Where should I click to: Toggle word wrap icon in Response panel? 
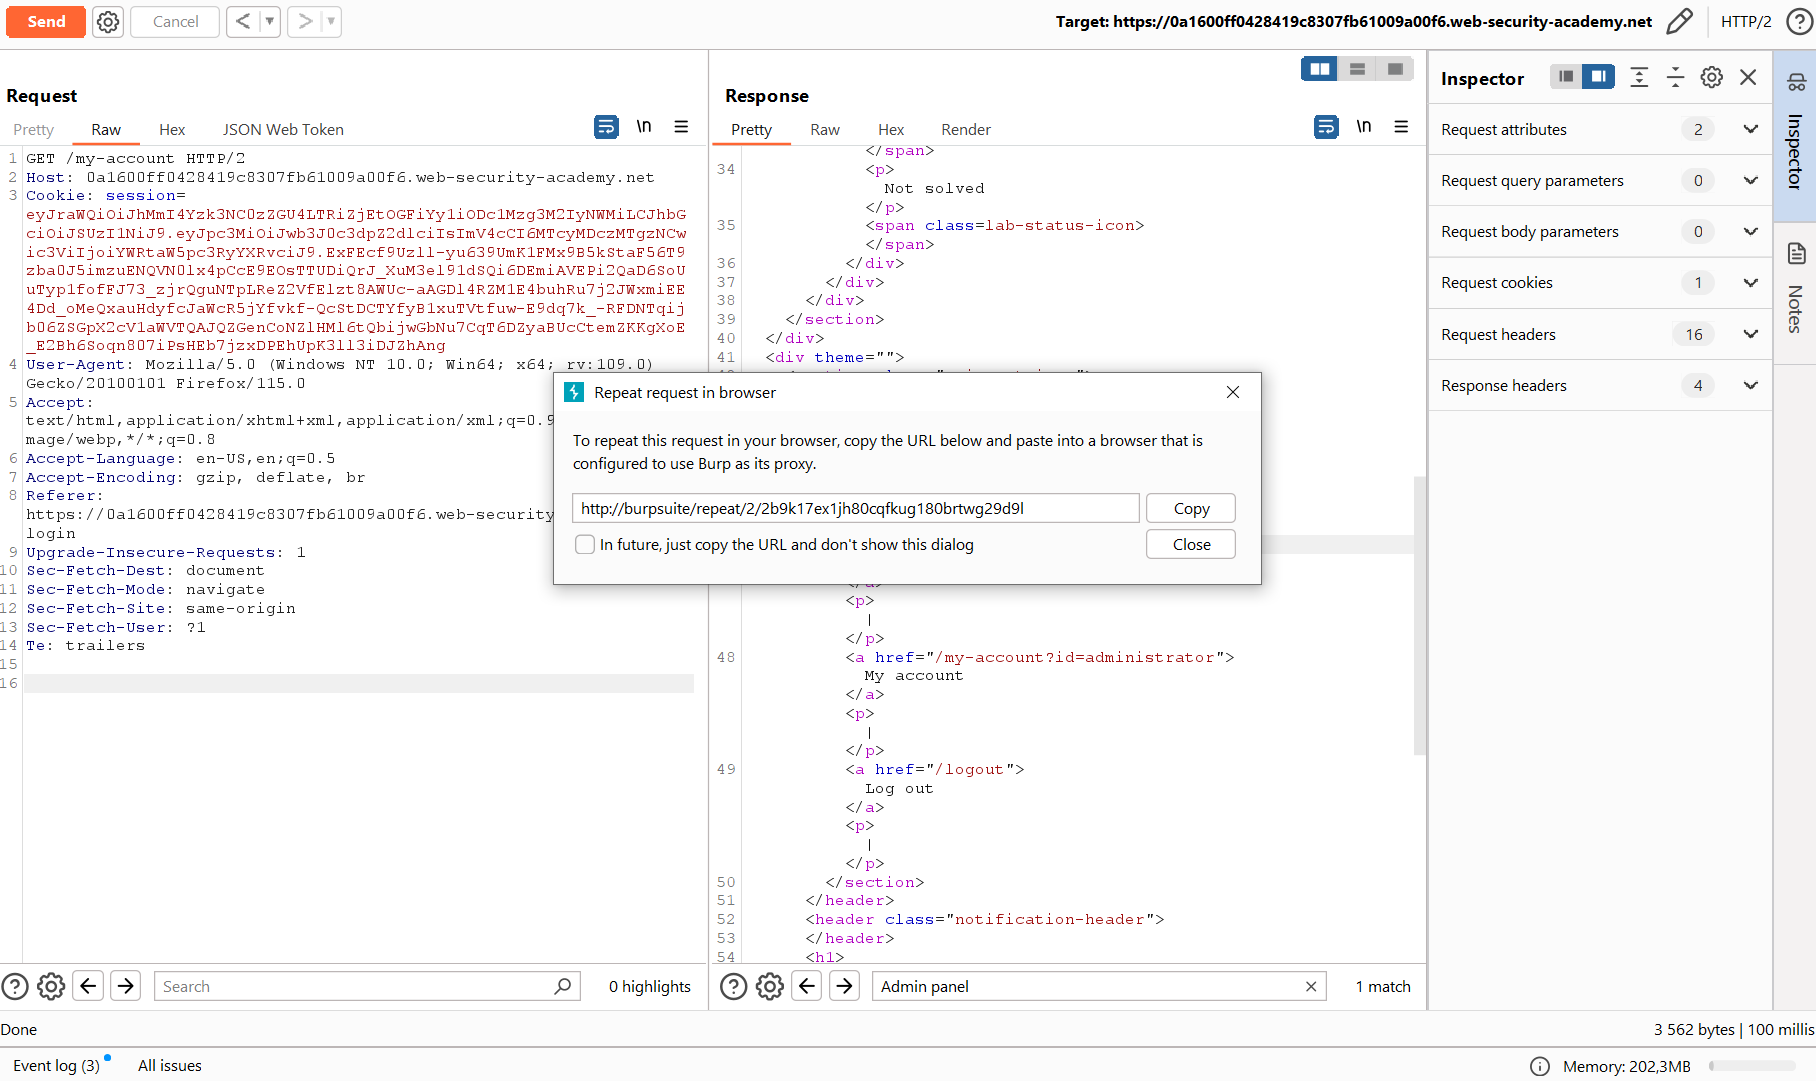tap(1326, 127)
